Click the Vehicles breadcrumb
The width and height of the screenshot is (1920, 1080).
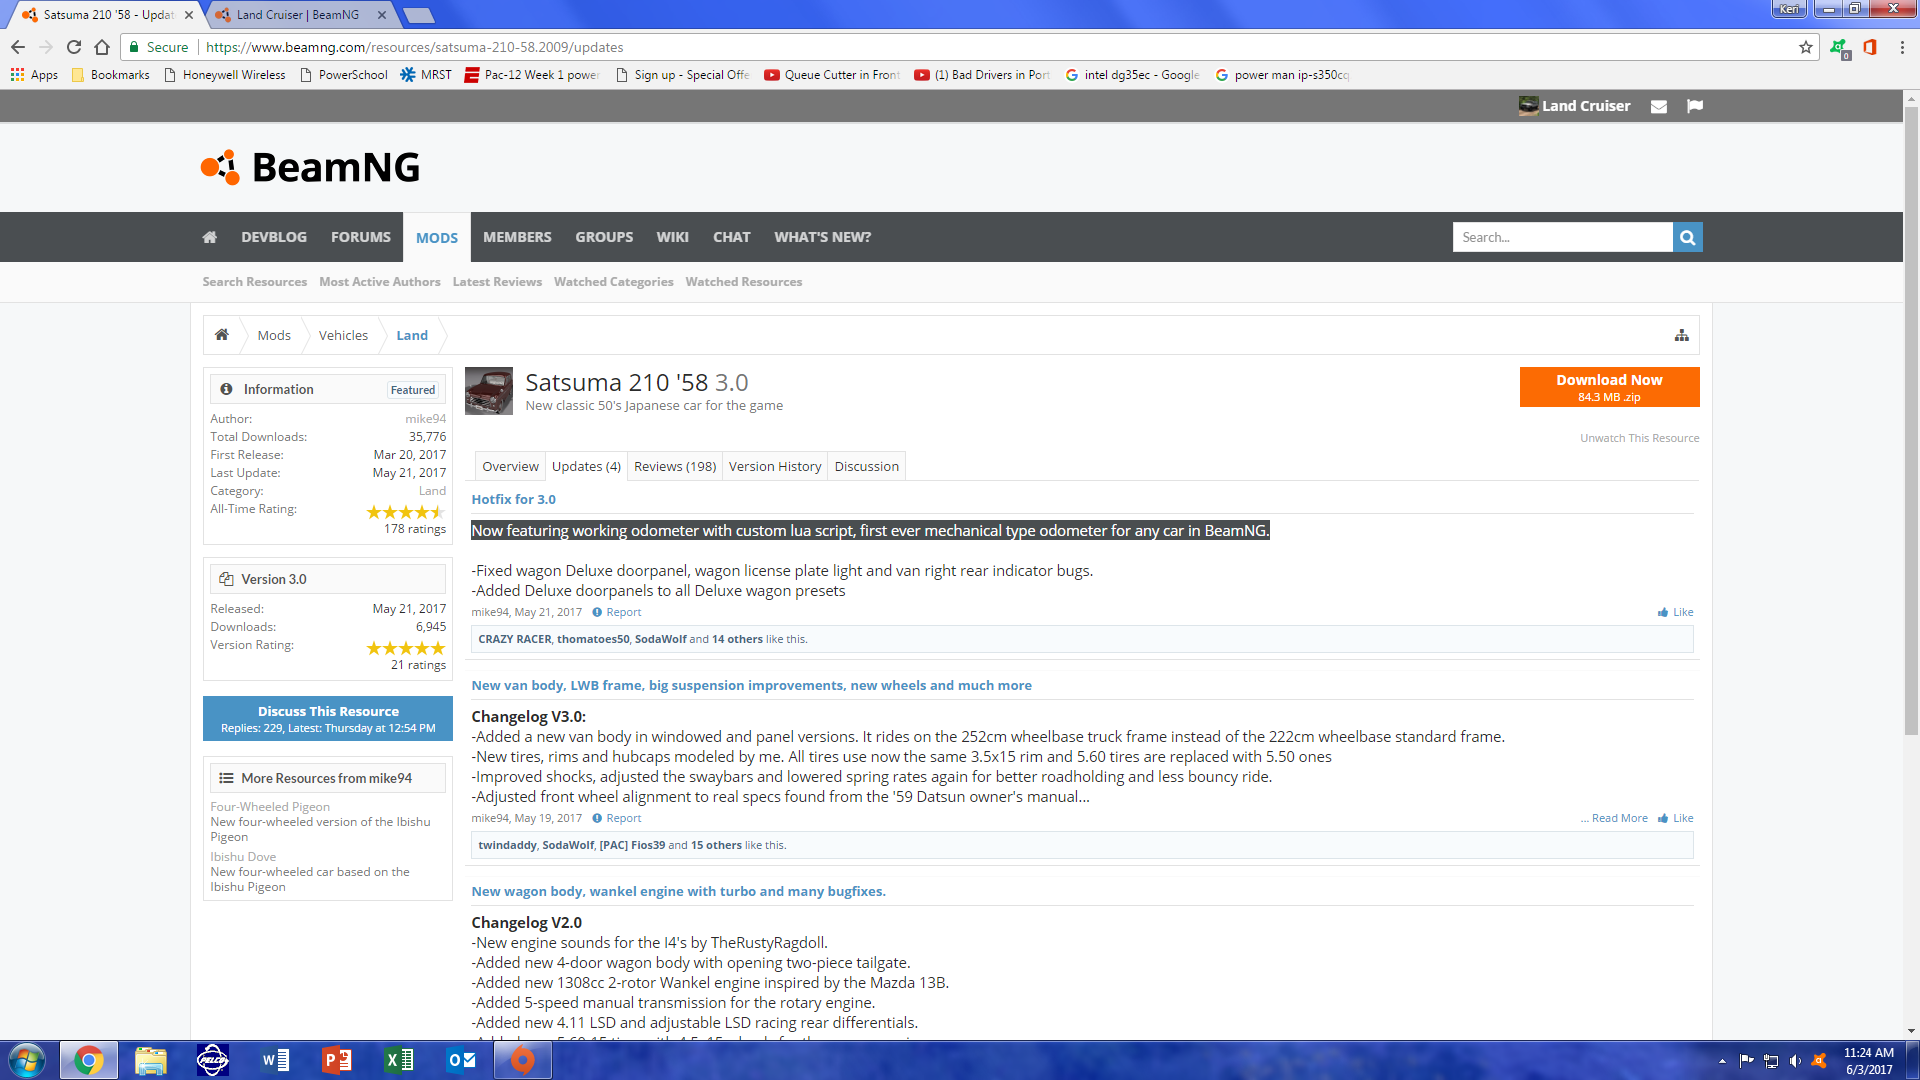[343, 335]
